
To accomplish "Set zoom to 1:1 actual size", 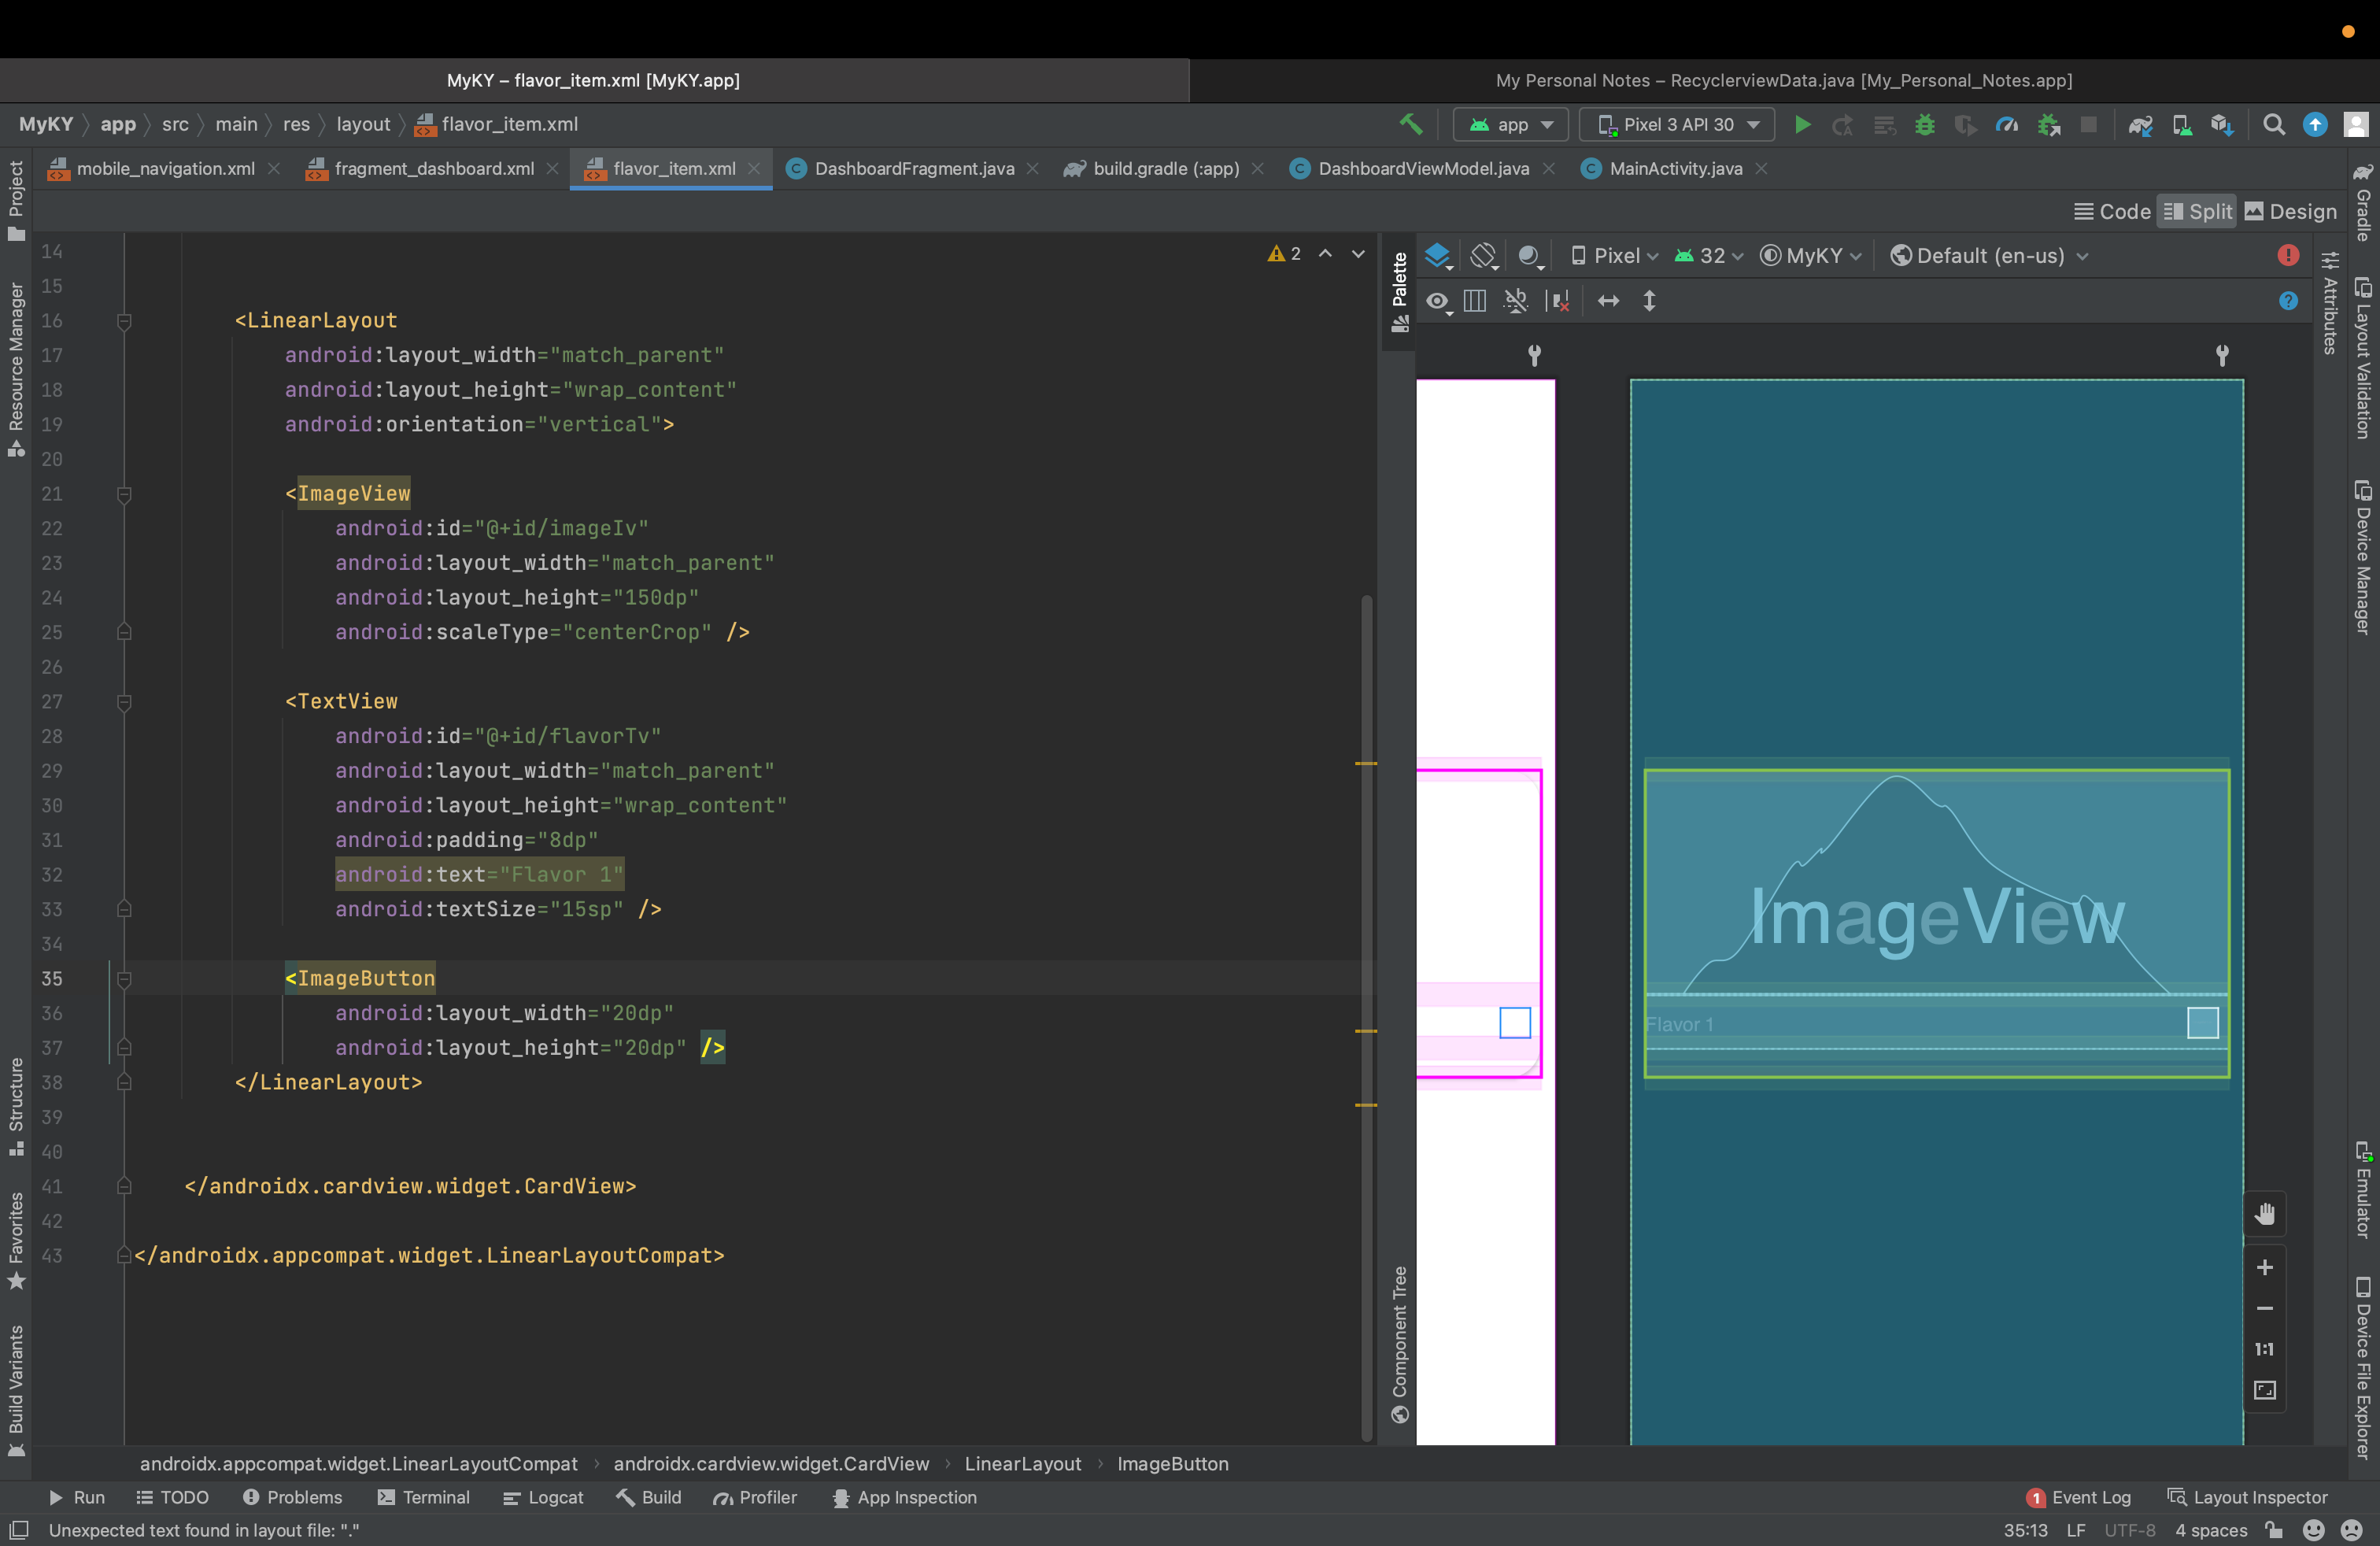I will [x=2264, y=1349].
